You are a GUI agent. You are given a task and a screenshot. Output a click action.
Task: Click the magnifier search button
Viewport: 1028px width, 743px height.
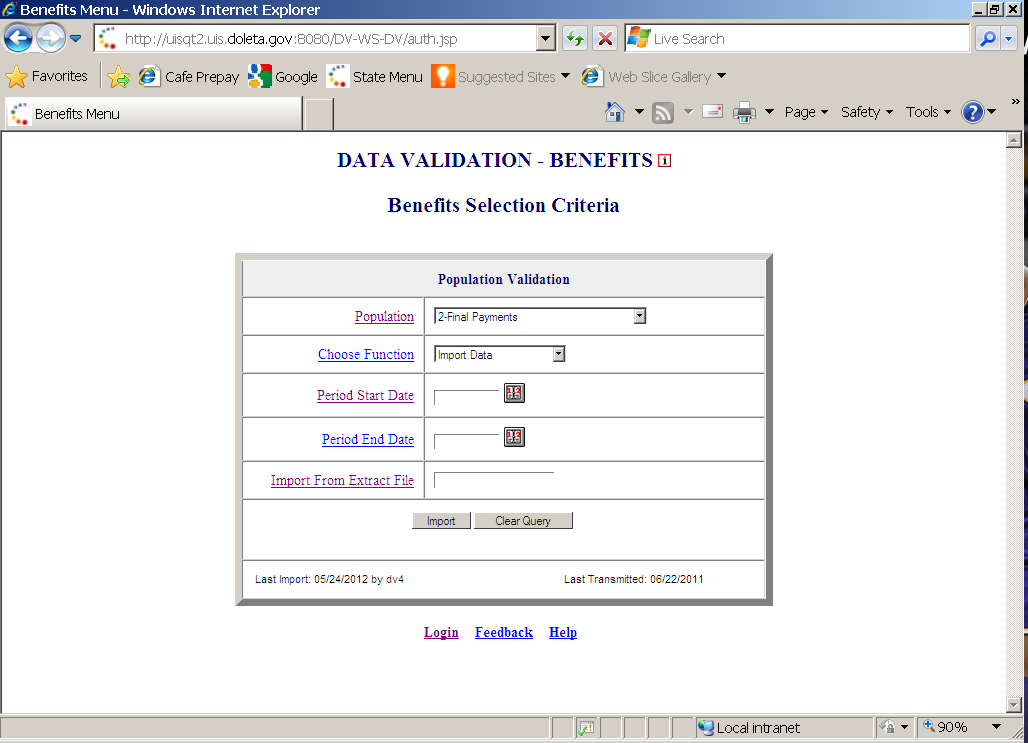(987, 39)
